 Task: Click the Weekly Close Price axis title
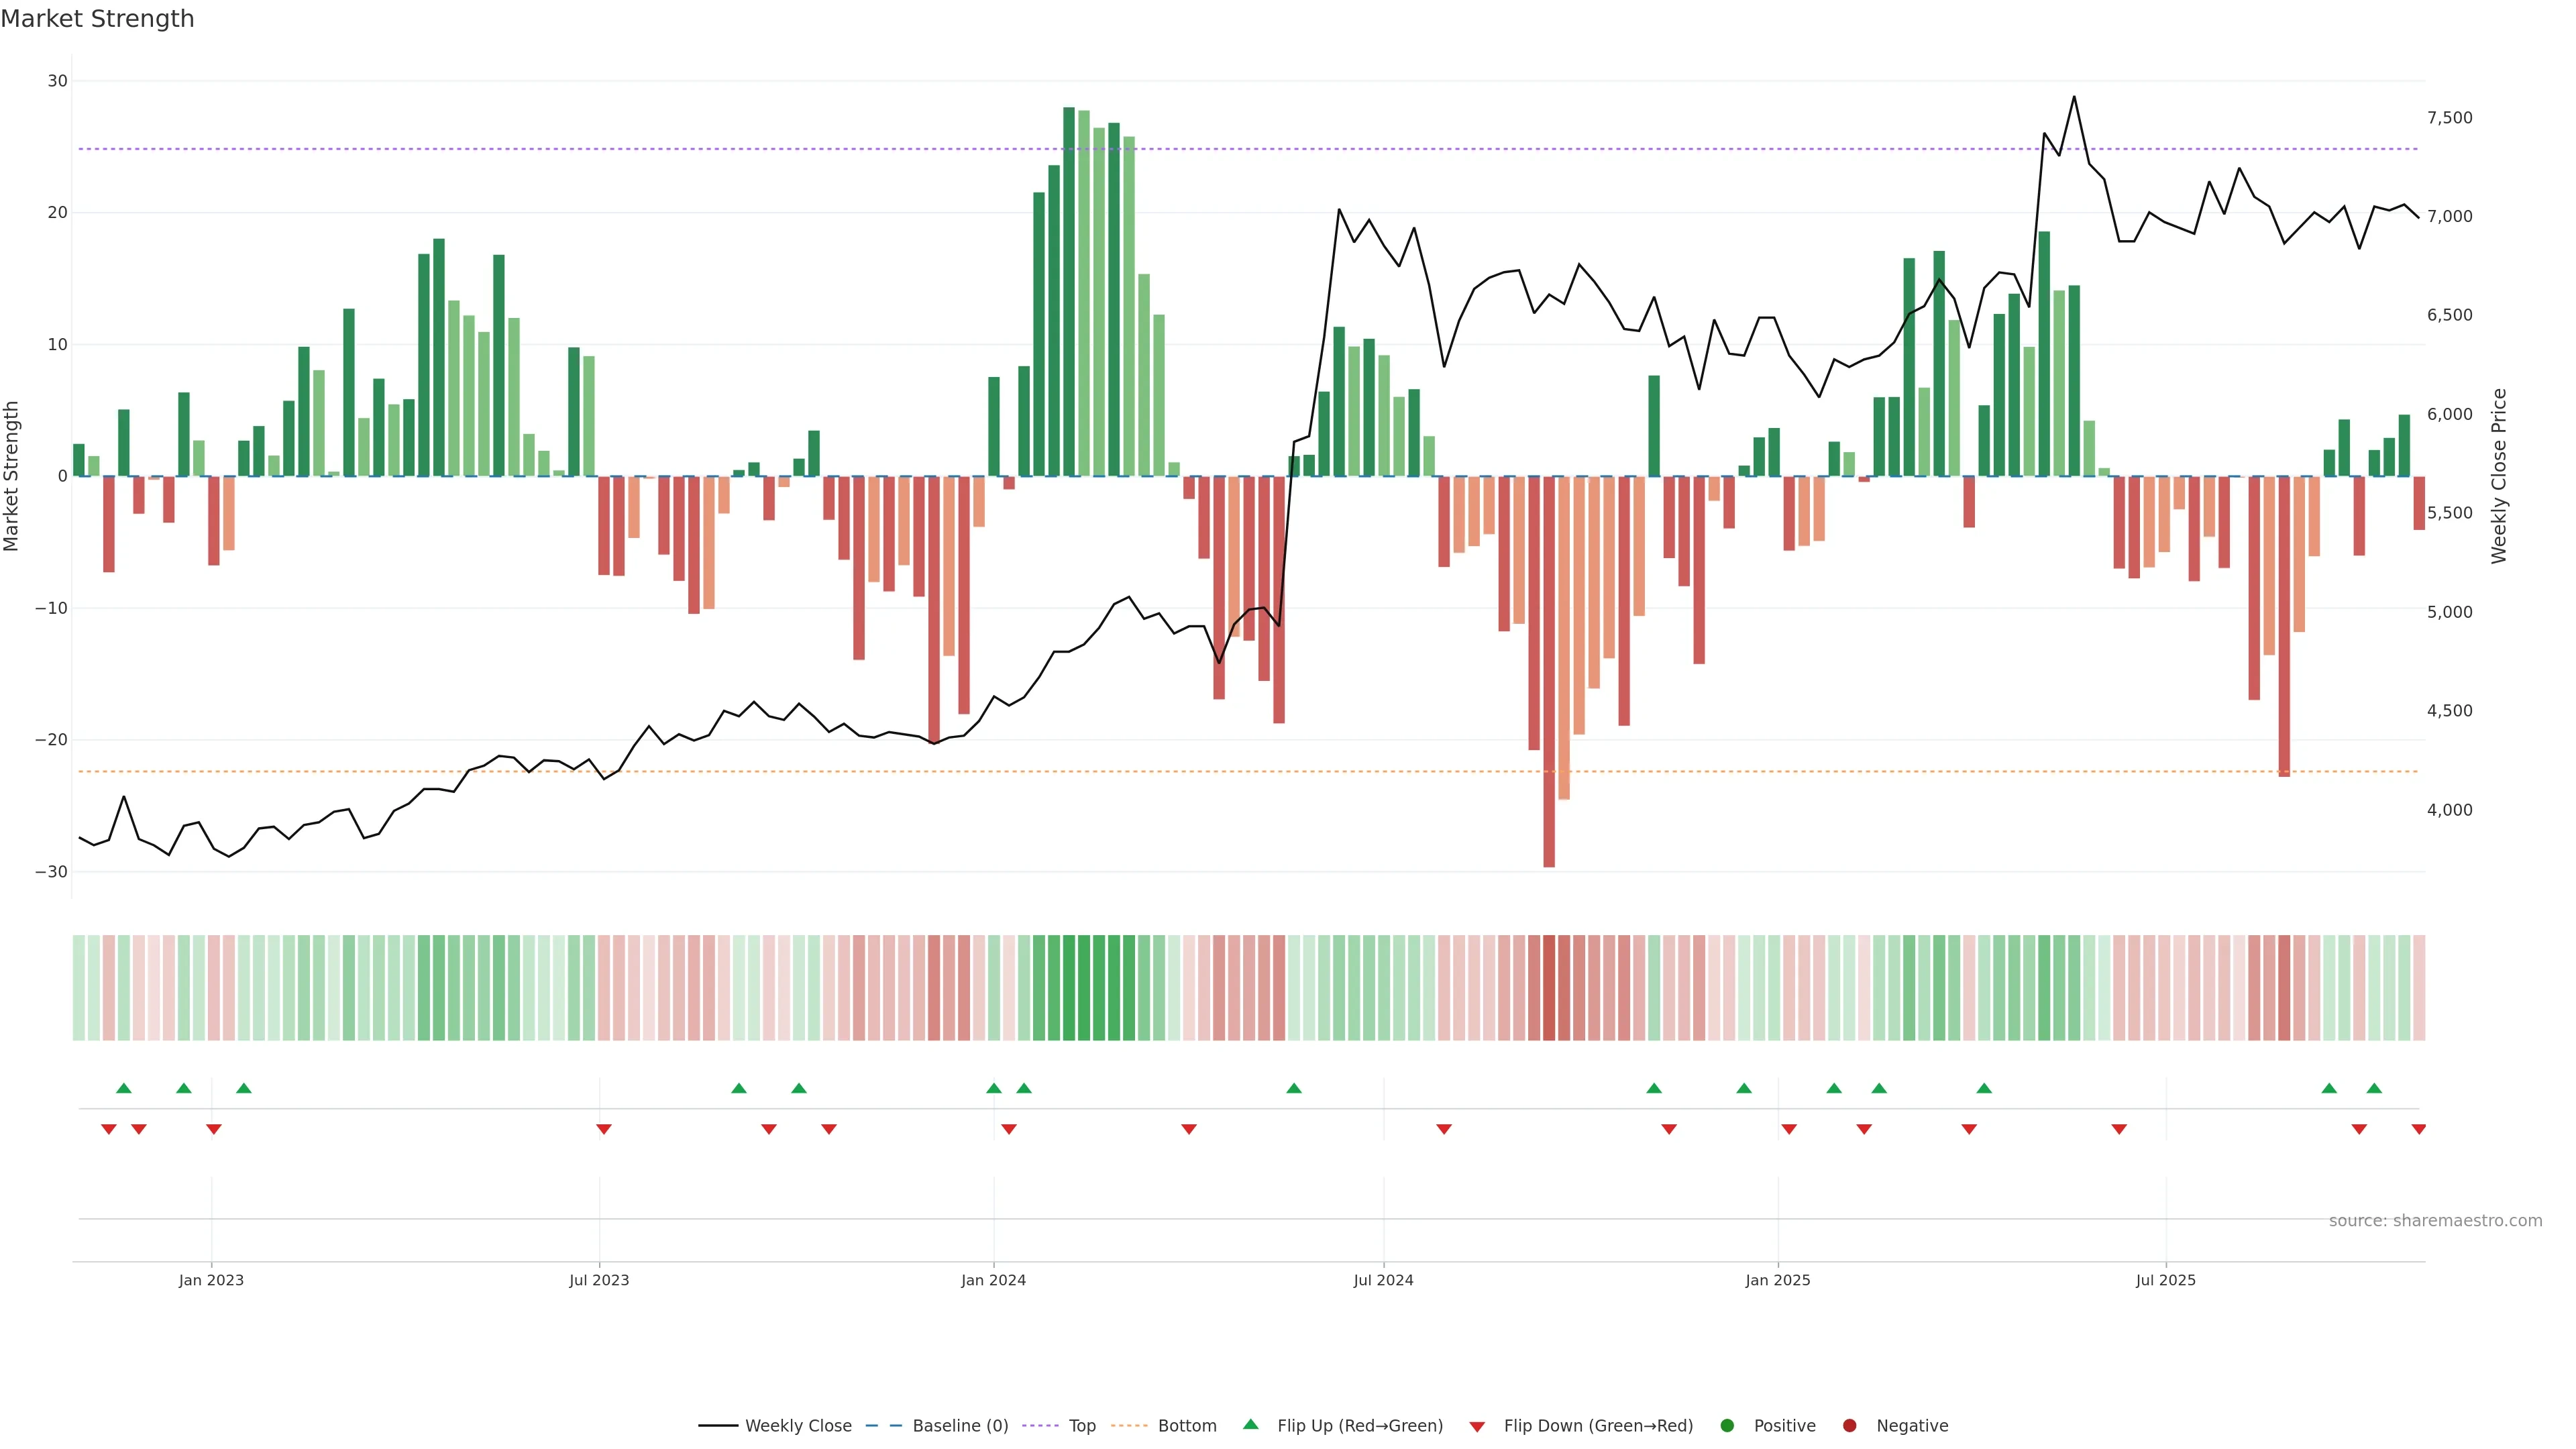2499,476
